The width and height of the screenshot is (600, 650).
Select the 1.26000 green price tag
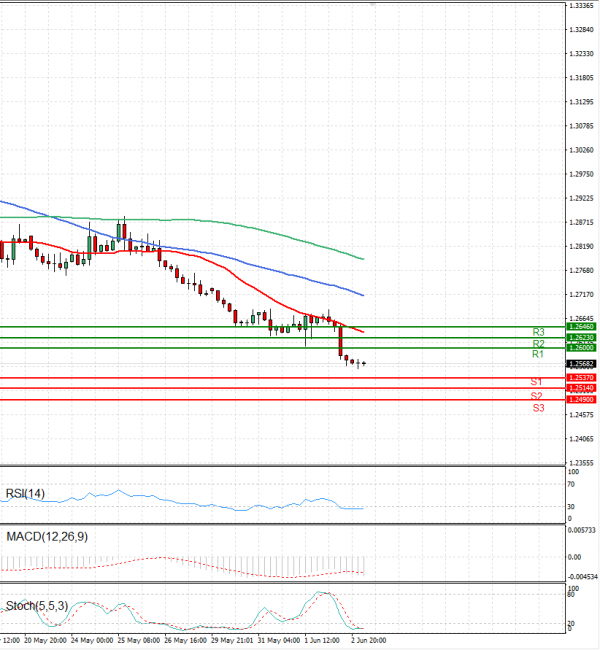581,347
